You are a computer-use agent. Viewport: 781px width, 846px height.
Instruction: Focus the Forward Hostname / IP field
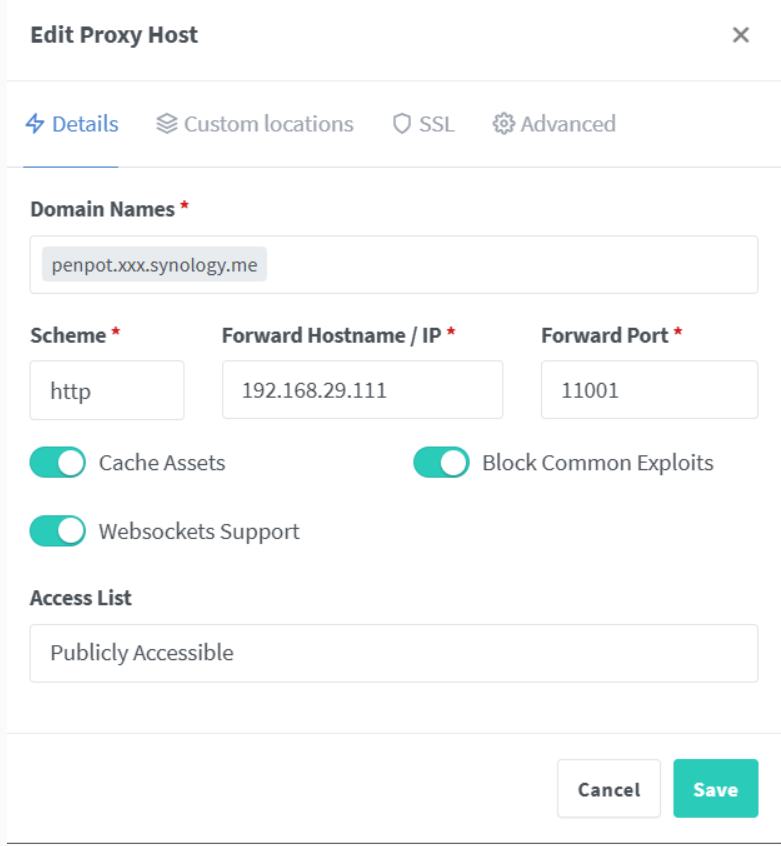click(x=362, y=390)
